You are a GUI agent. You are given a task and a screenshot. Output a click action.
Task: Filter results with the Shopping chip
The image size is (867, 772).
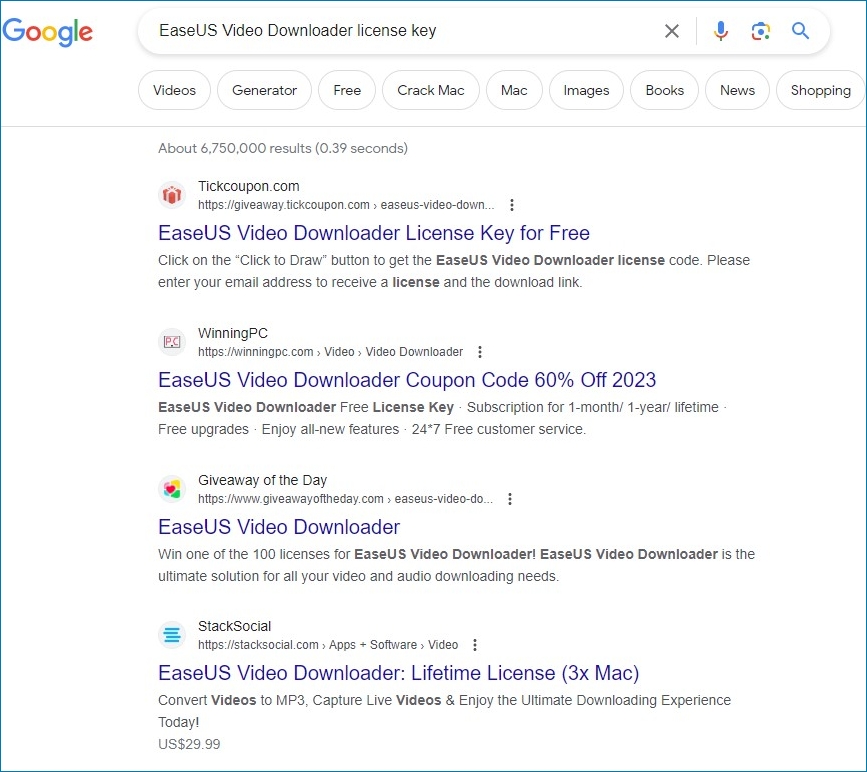[820, 90]
